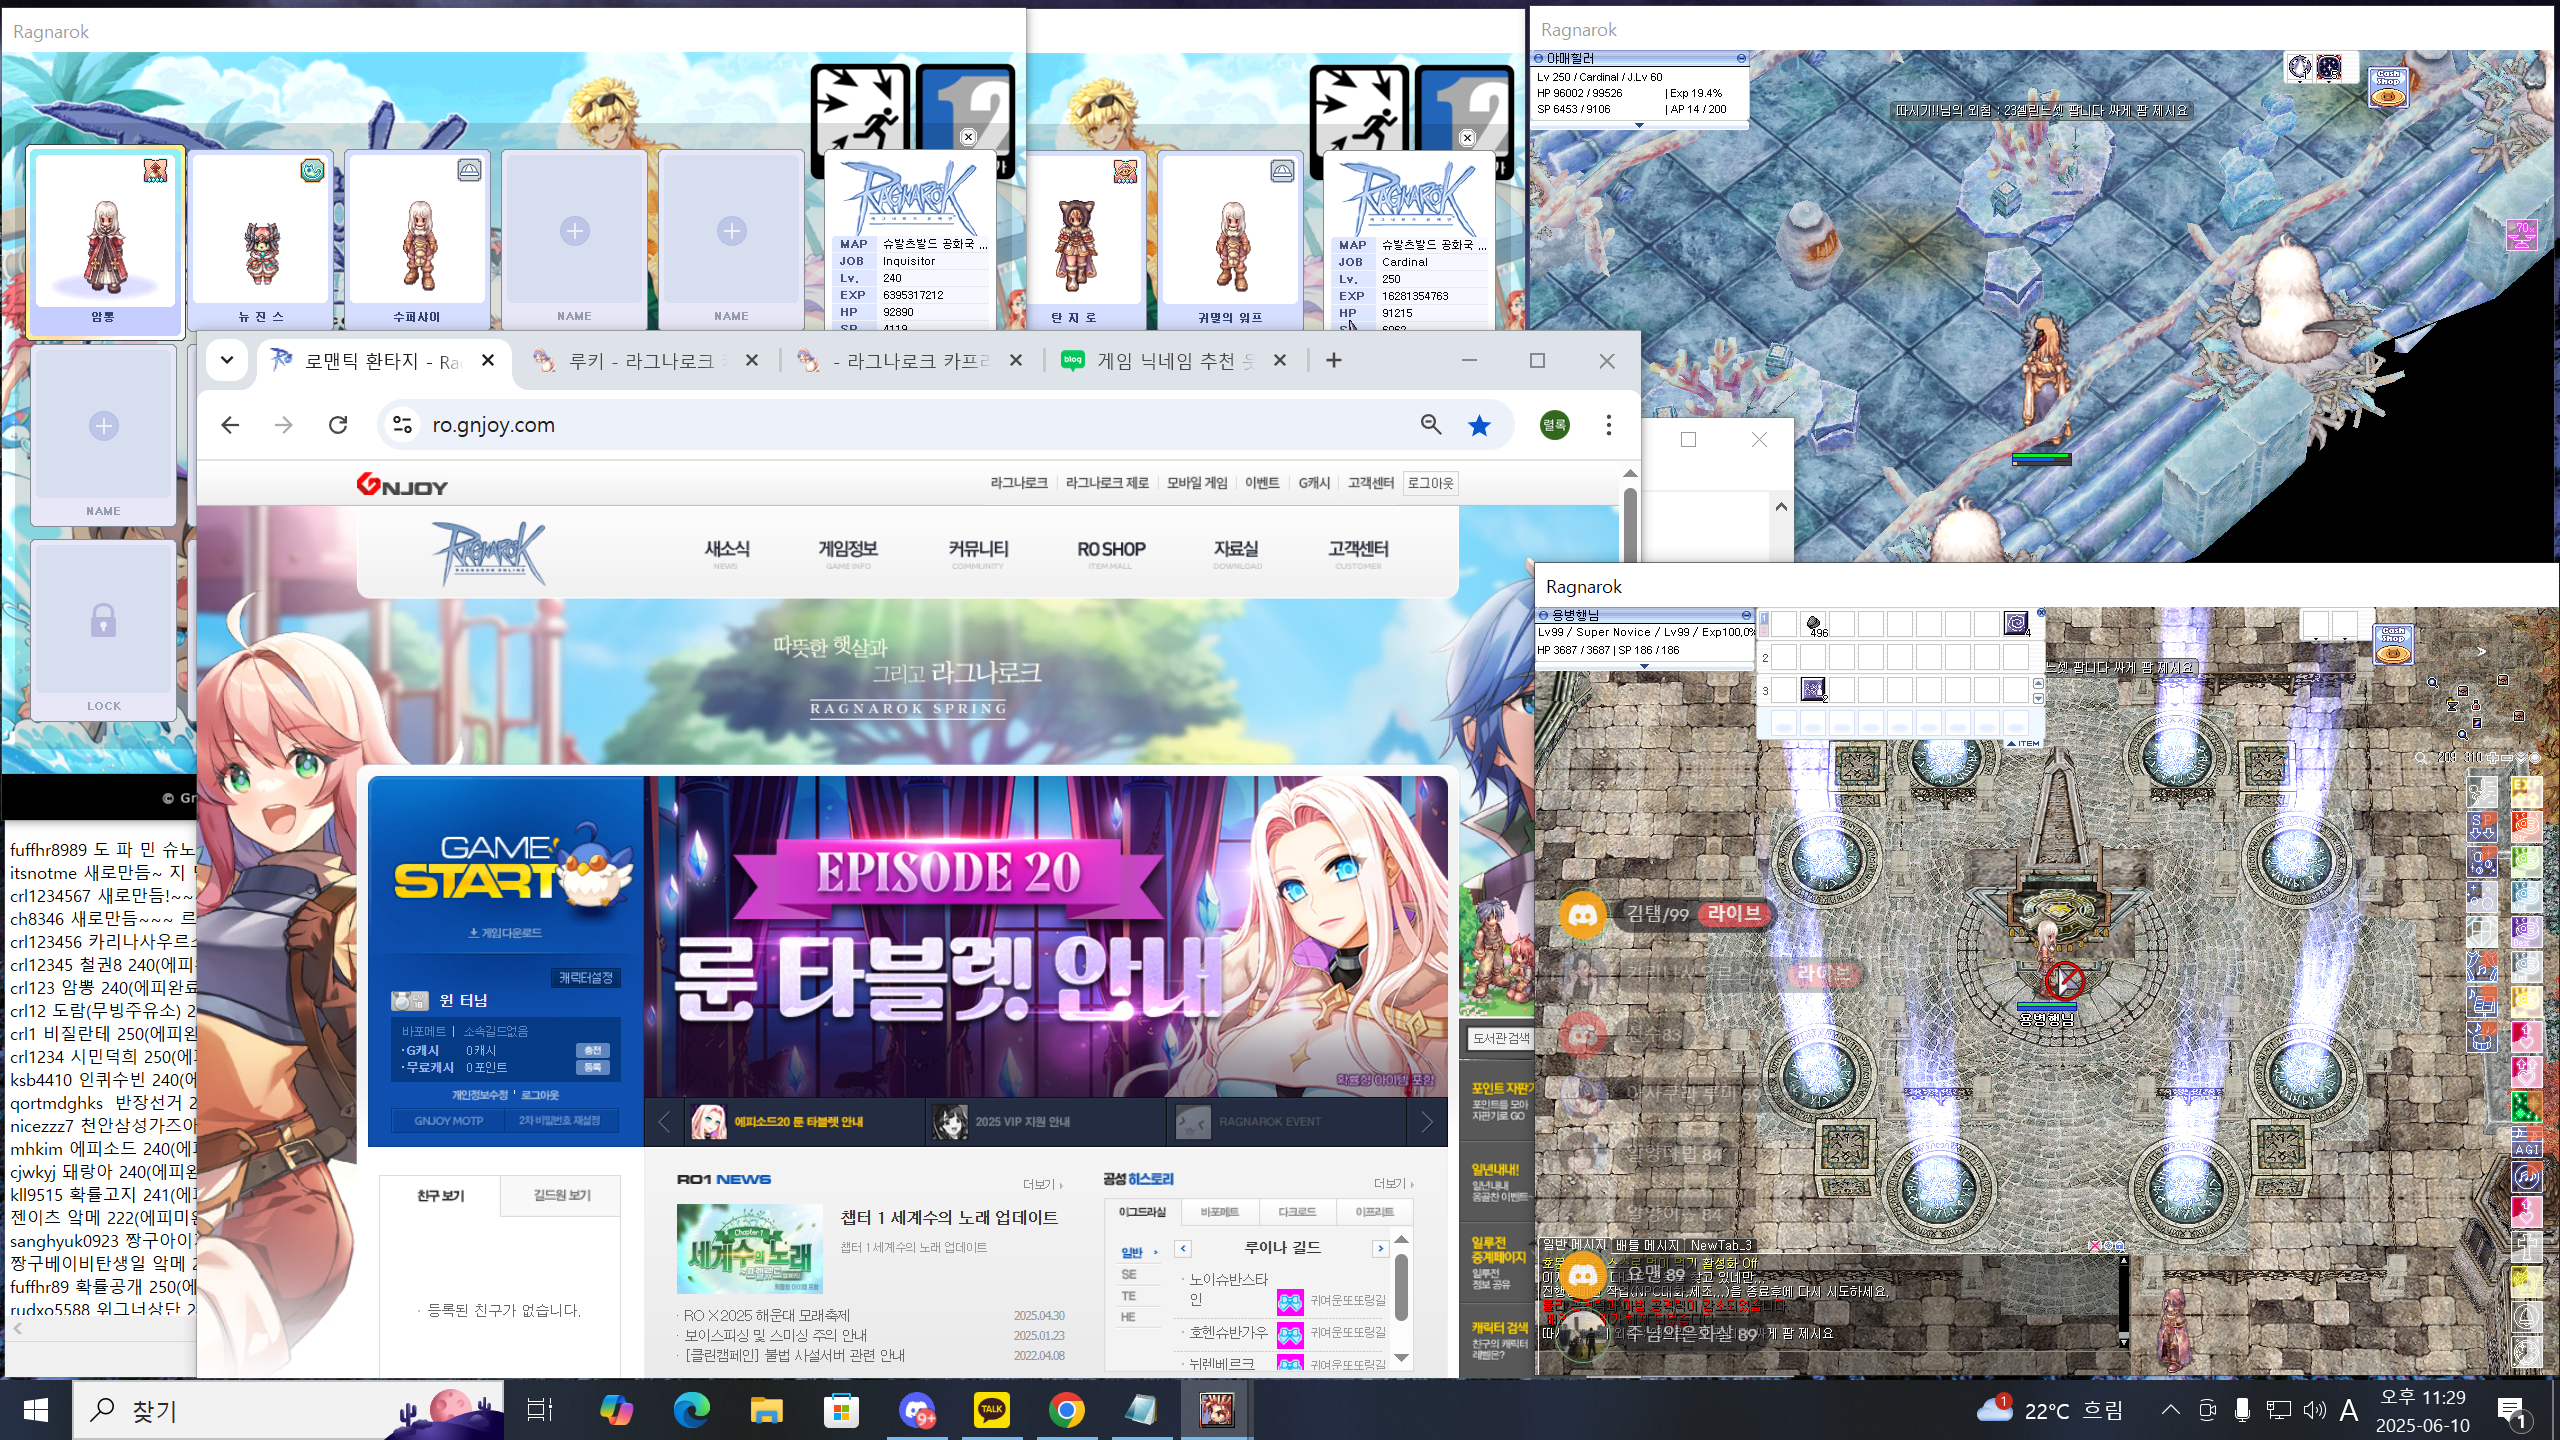The height and width of the screenshot is (1440, 2560).
Task: Go to next guild with right chevron
Action: click(x=1380, y=1248)
